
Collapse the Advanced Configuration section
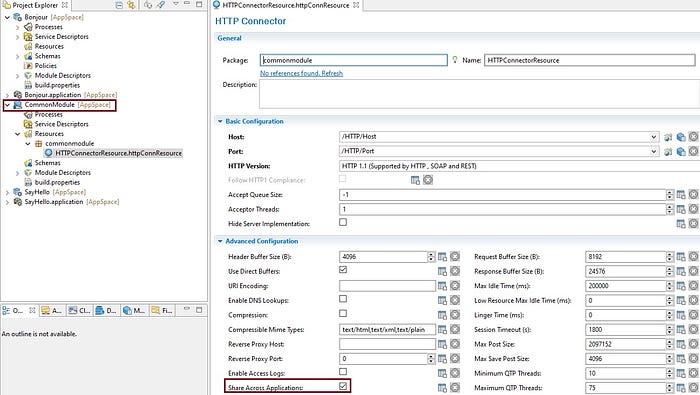coord(220,241)
